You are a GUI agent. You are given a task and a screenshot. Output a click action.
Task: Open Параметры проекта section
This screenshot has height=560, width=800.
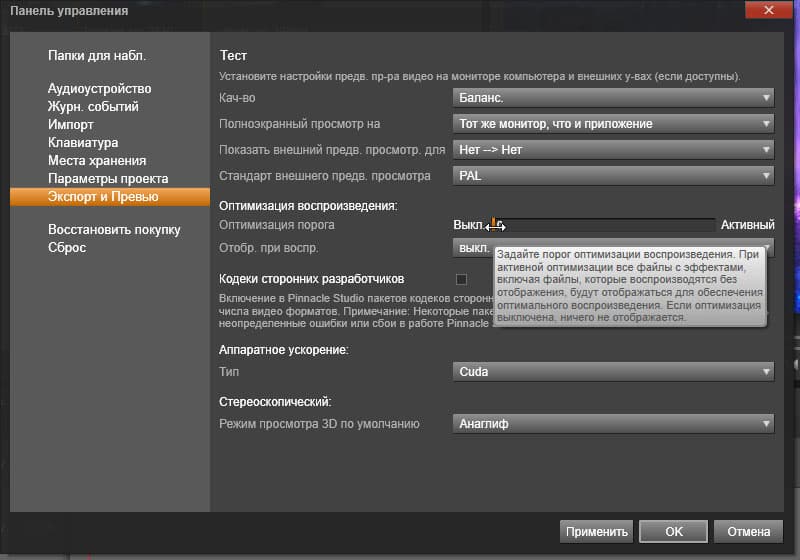click(x=108, y=179)
